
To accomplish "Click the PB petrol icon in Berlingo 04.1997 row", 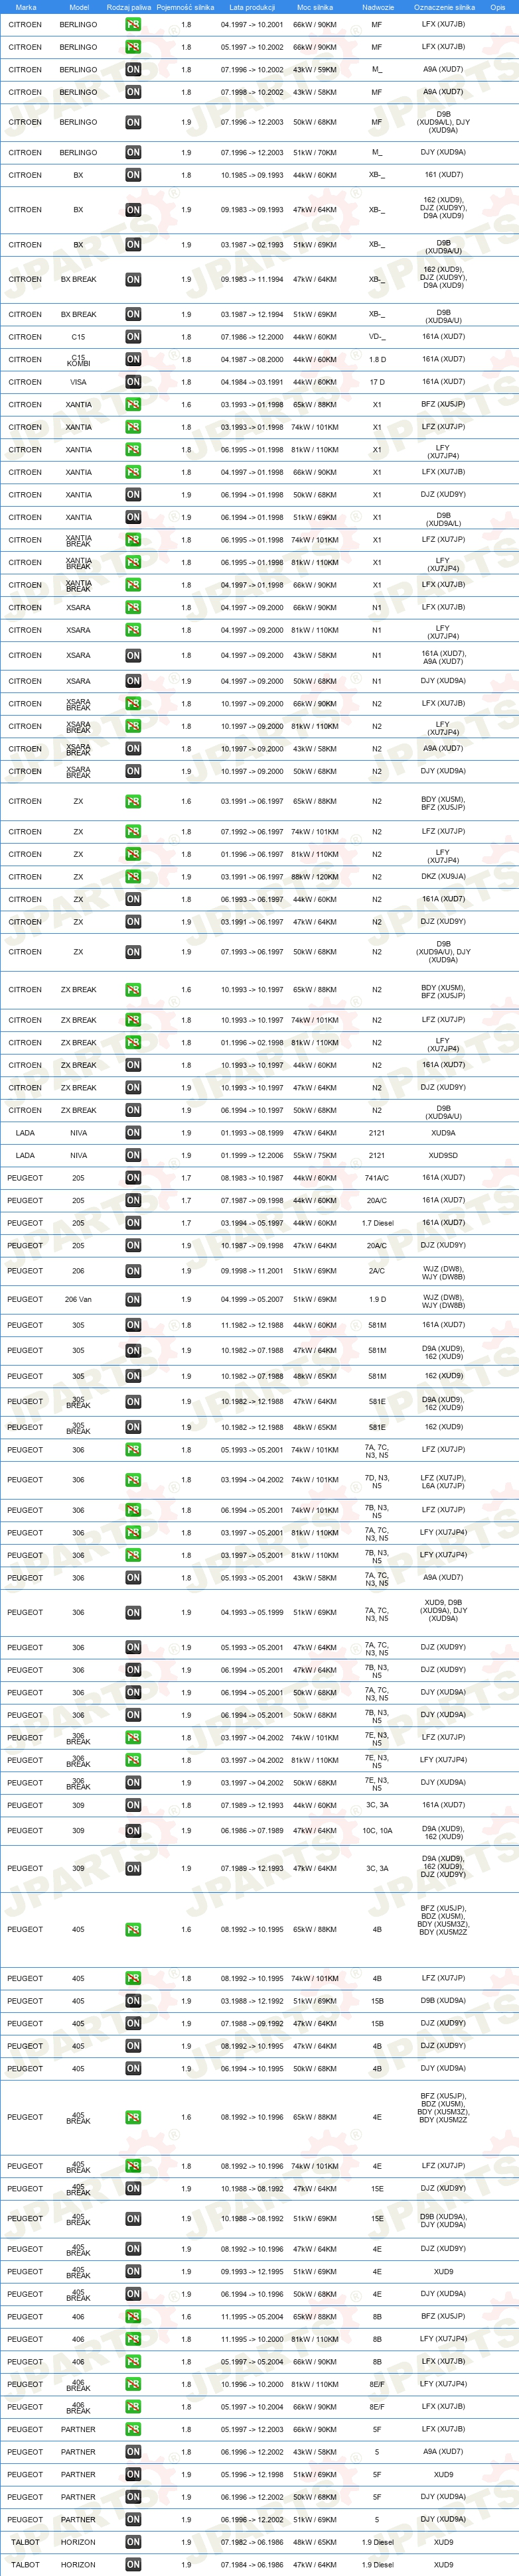I will (x=133, y=25).
